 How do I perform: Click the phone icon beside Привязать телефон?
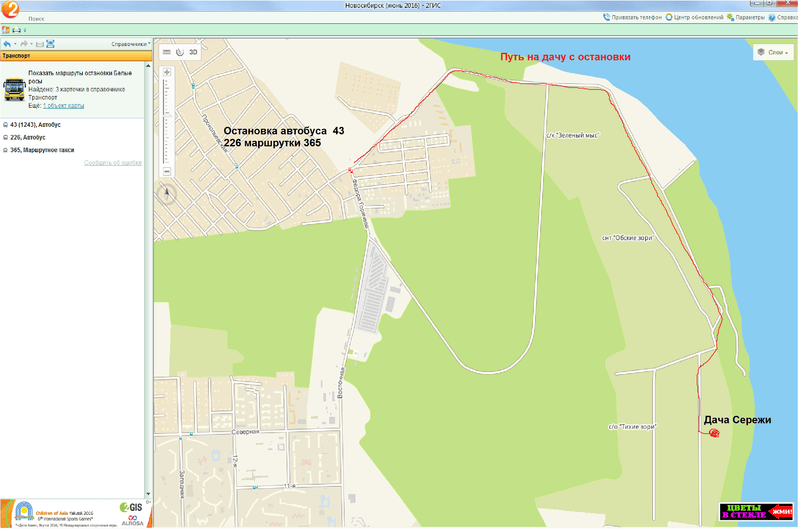607,17
